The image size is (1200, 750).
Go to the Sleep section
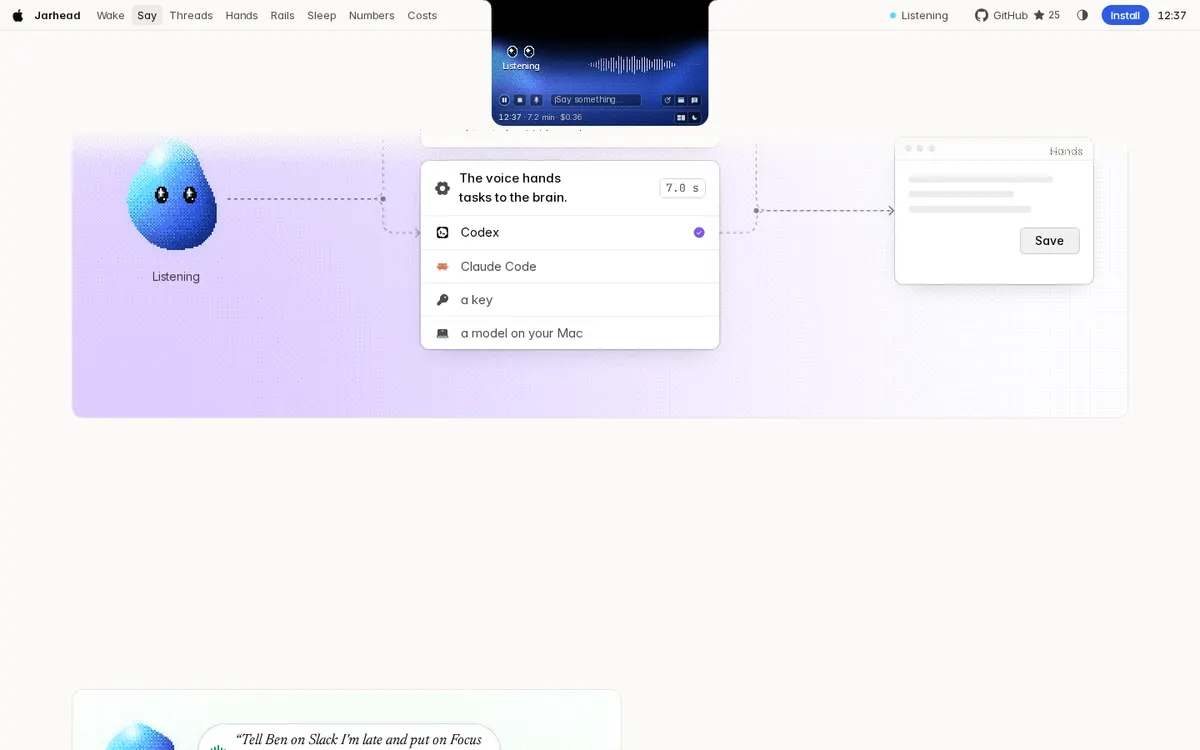pos(321,15)
